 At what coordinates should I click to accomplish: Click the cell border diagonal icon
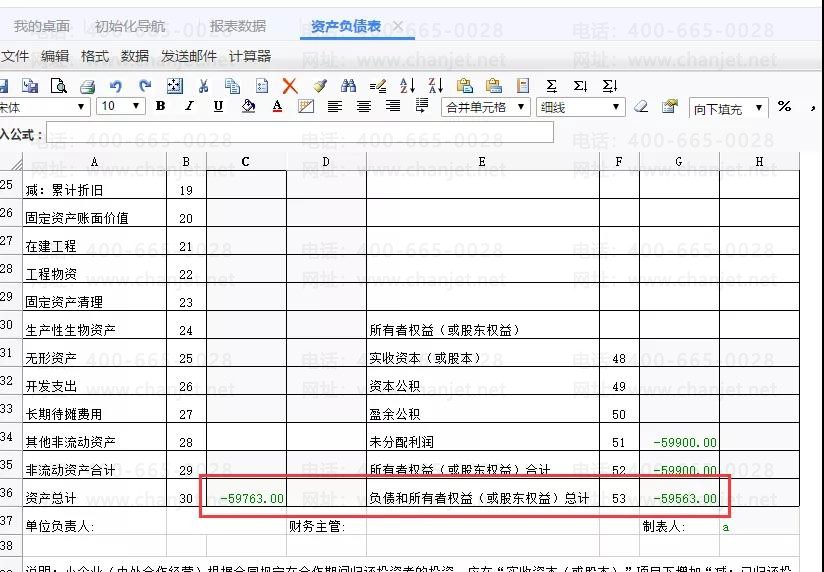(x=306, y=106)
